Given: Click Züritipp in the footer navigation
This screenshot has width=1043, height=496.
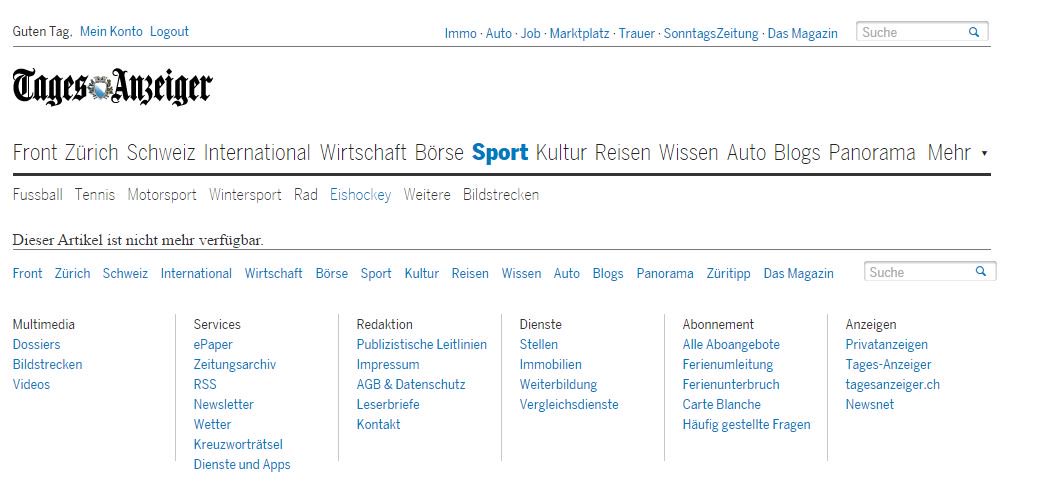Looking at the screenshot, I should [x=728, y=273].
